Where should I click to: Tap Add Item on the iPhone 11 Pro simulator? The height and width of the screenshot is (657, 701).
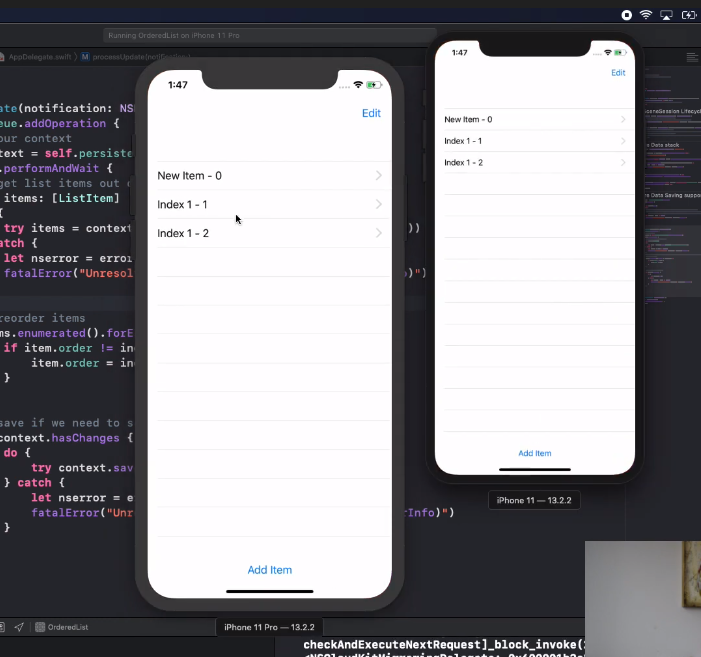[x=270, y=570]
